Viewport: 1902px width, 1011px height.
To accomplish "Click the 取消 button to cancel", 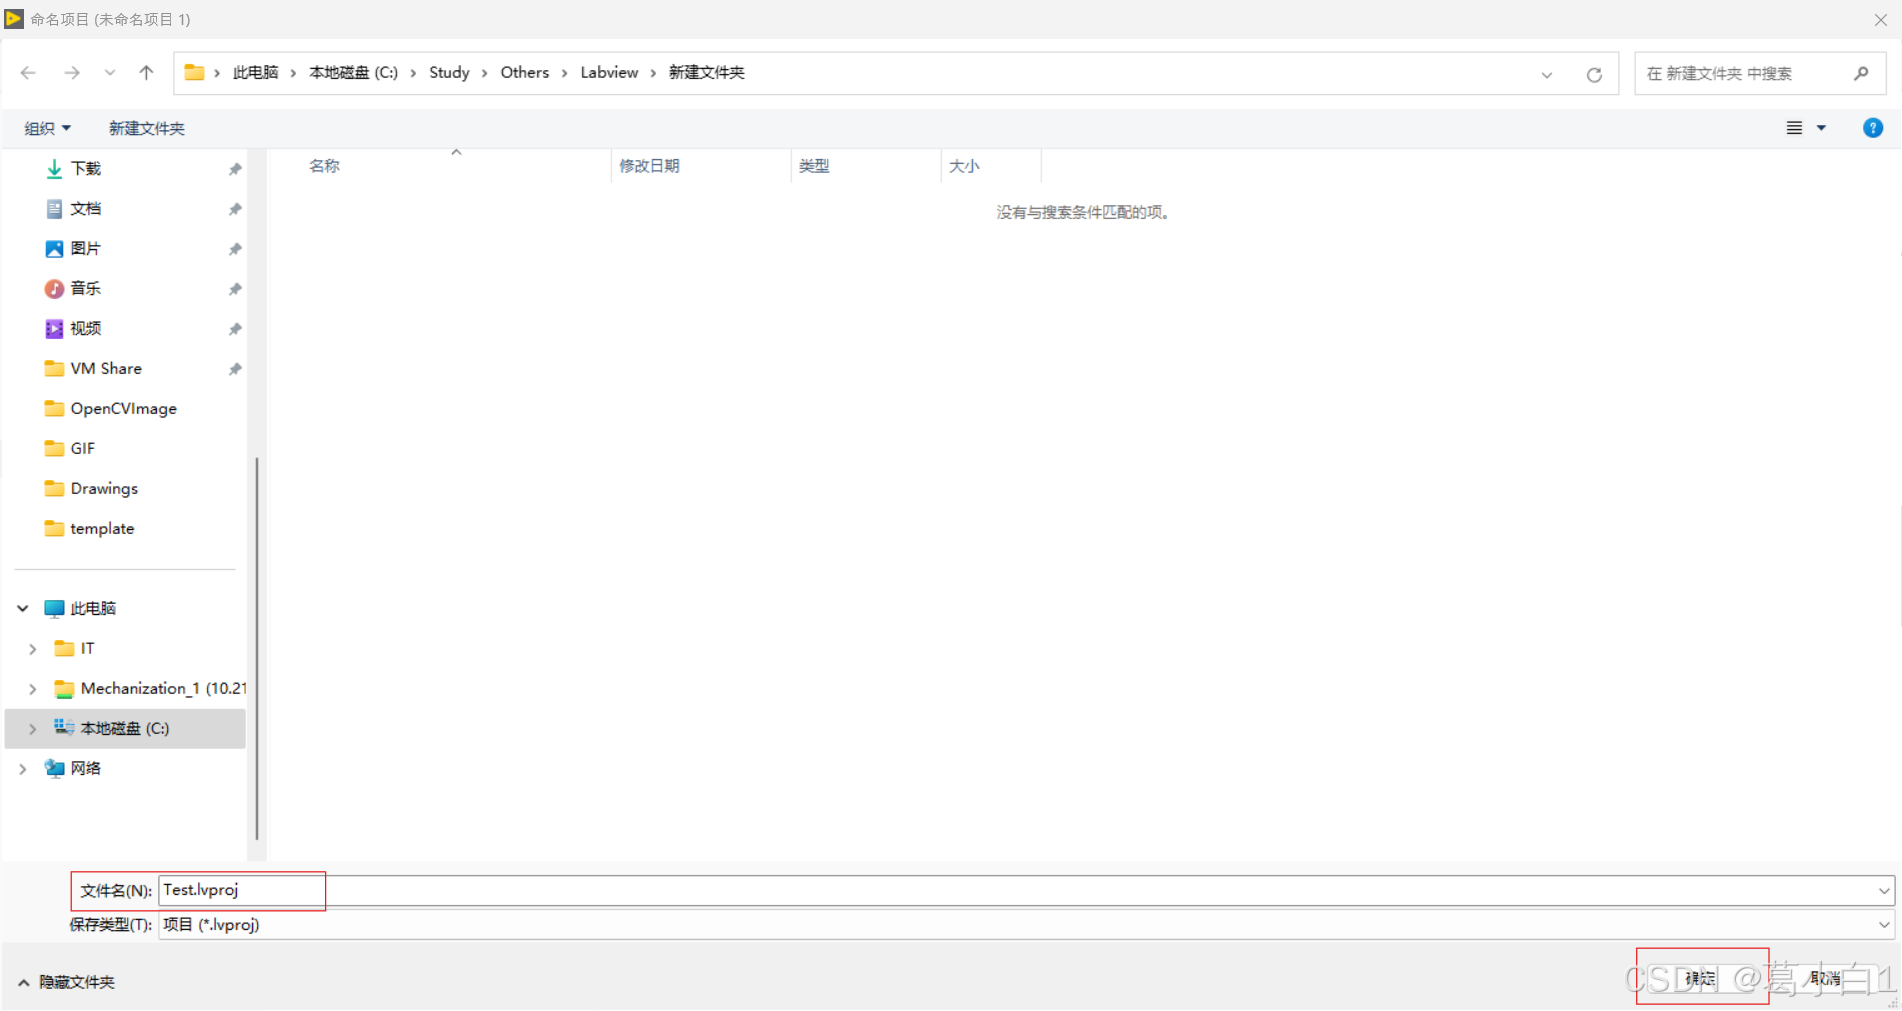I will coord(1826,978).
